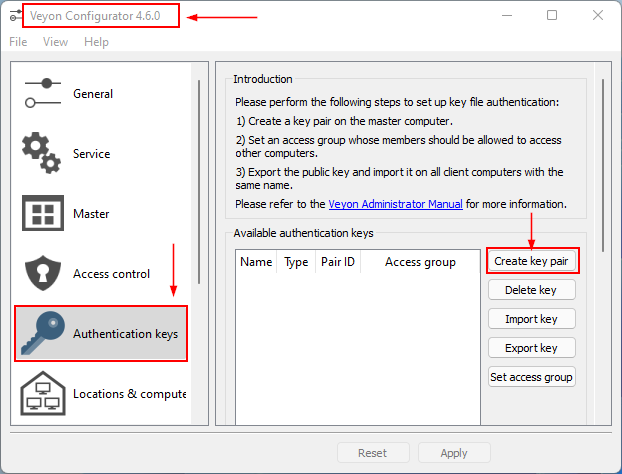Sort keys by Type column header

(296, 262)
